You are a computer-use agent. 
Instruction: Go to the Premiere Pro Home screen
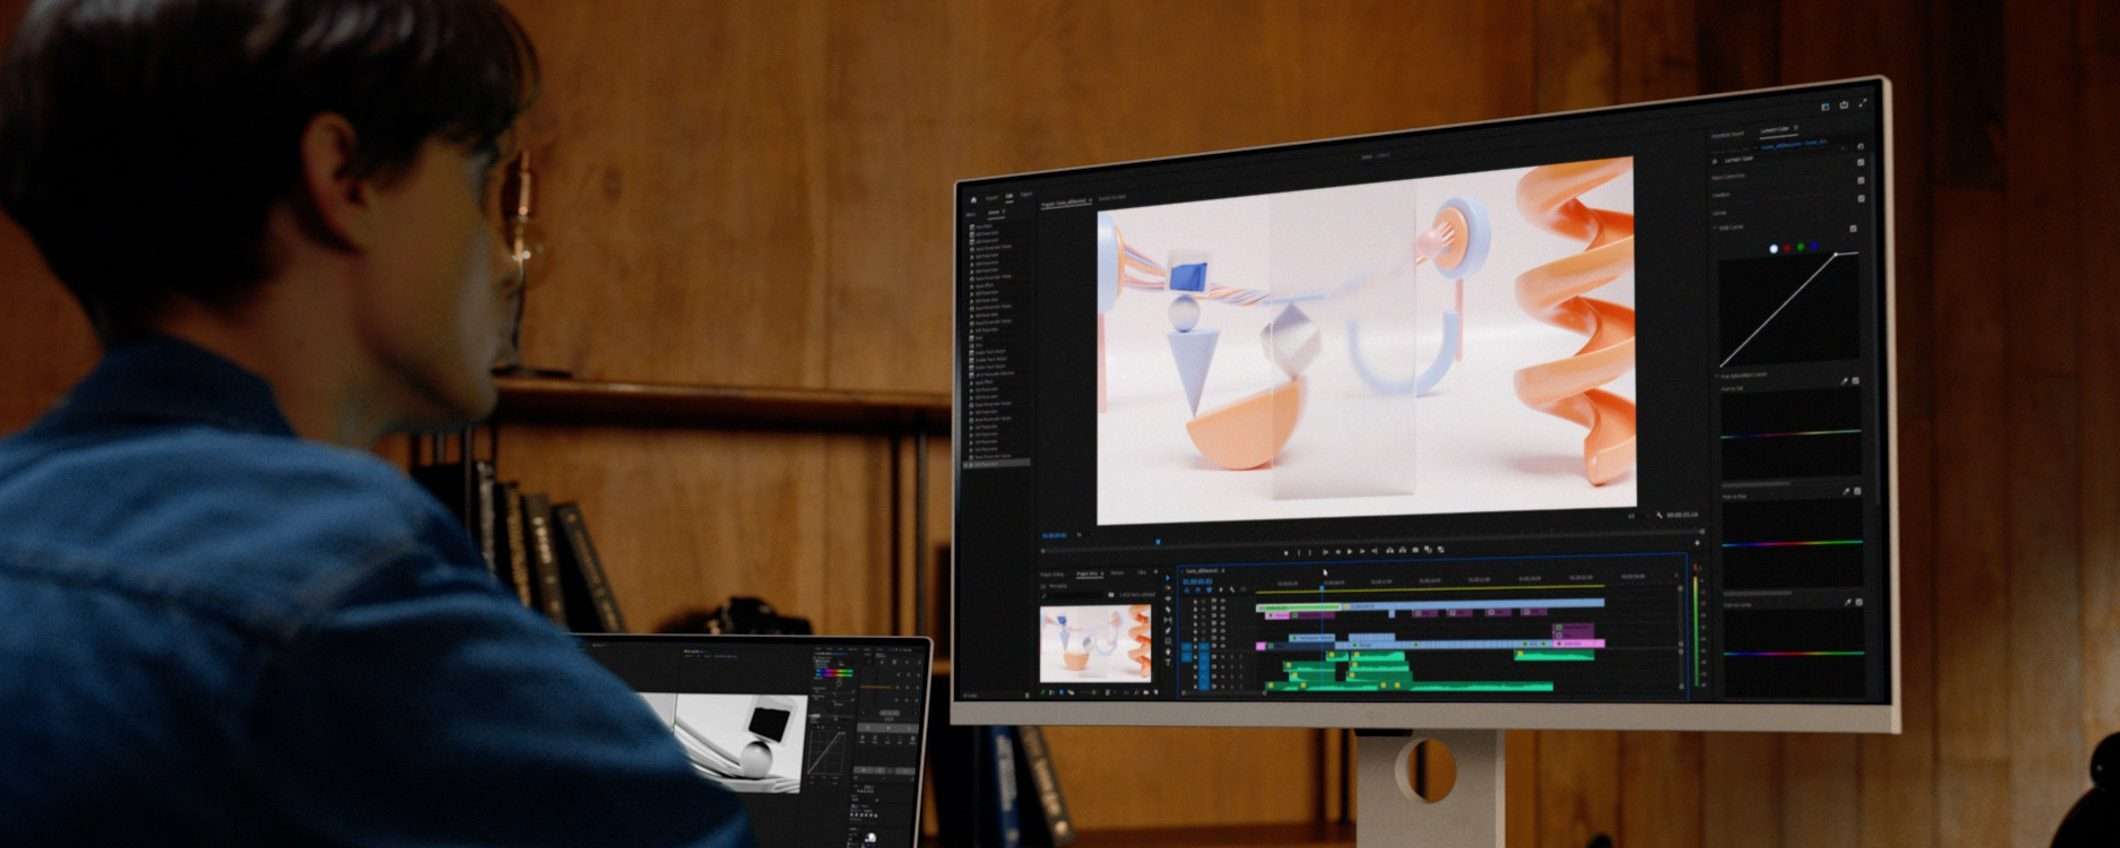click(973, 200)
